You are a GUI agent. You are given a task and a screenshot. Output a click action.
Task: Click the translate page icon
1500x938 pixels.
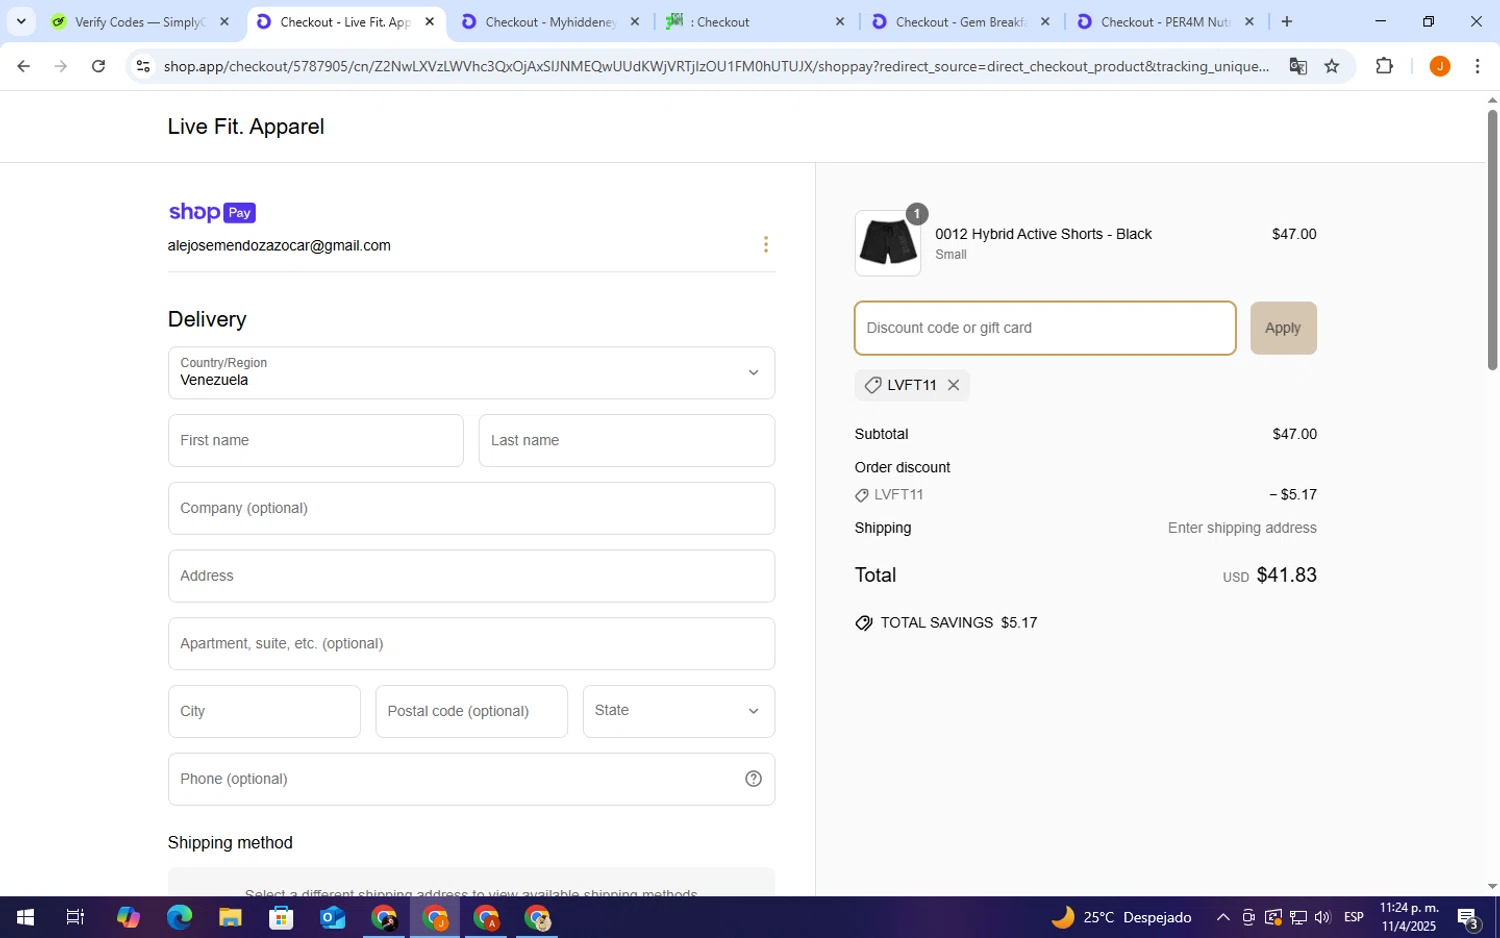point(1298,66)
